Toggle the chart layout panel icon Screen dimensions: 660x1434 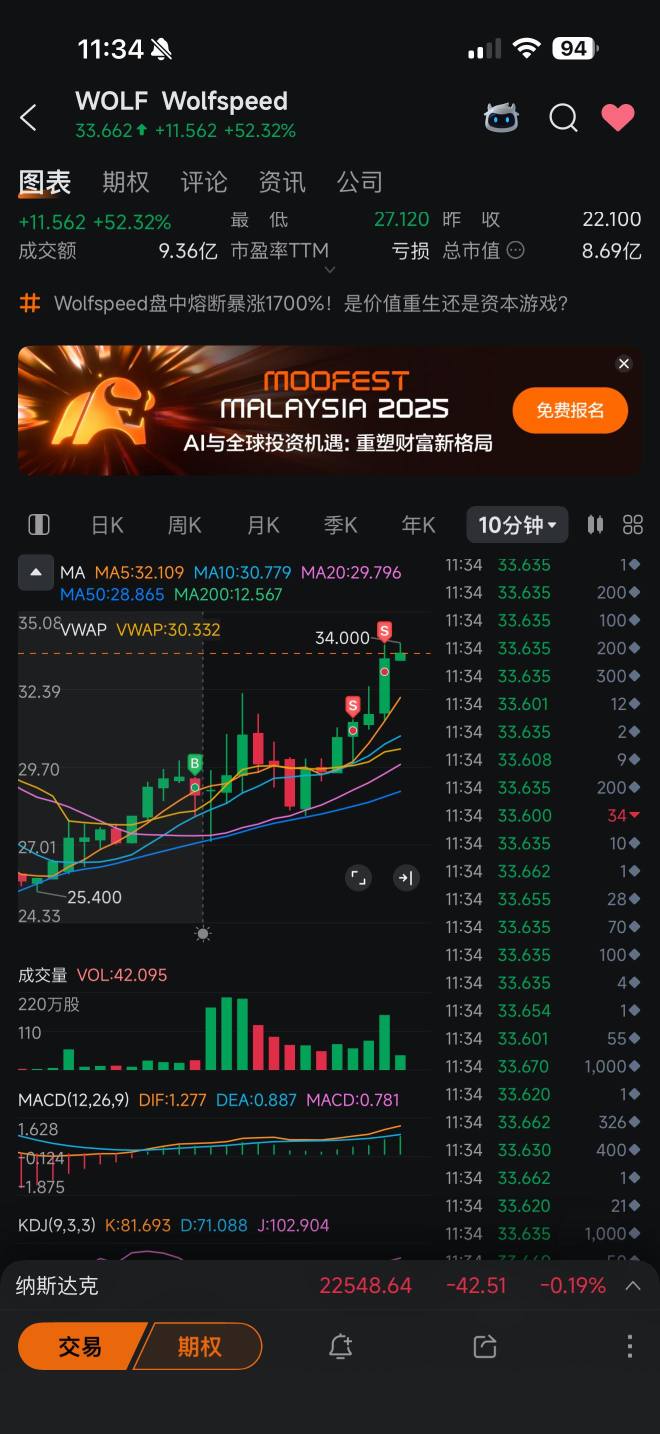[39, 525]
